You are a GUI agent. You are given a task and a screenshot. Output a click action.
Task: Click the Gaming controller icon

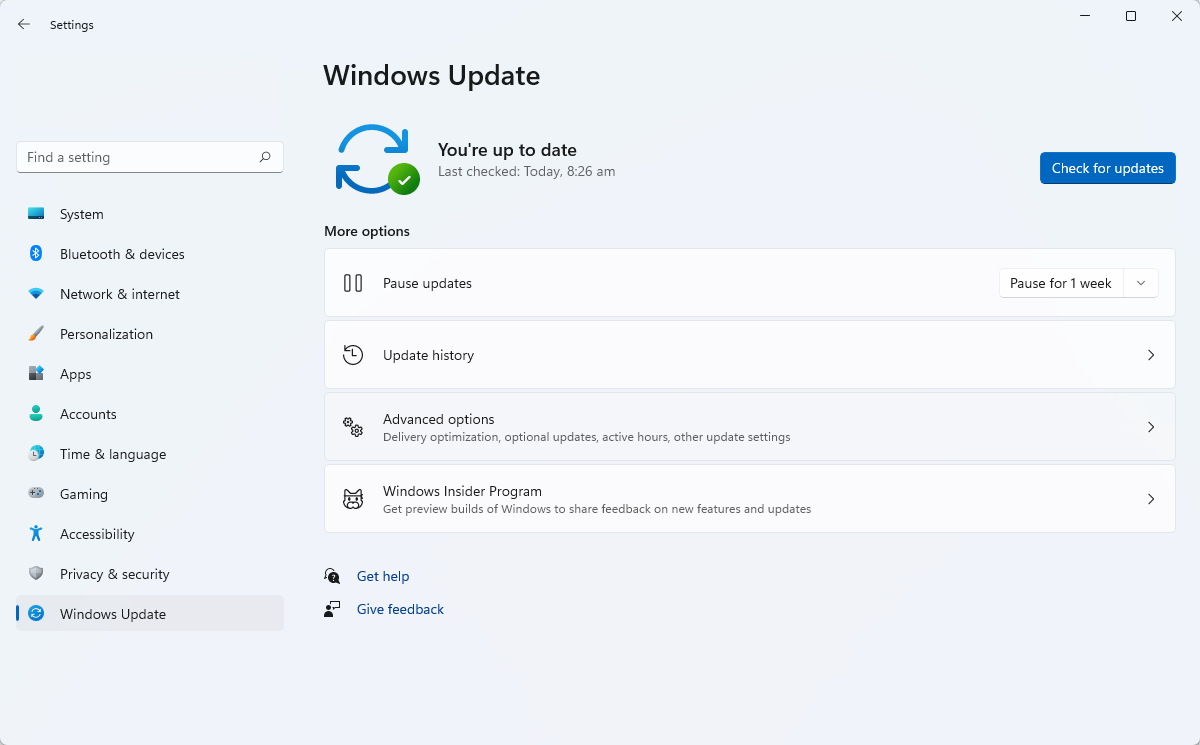click(36, 494)
